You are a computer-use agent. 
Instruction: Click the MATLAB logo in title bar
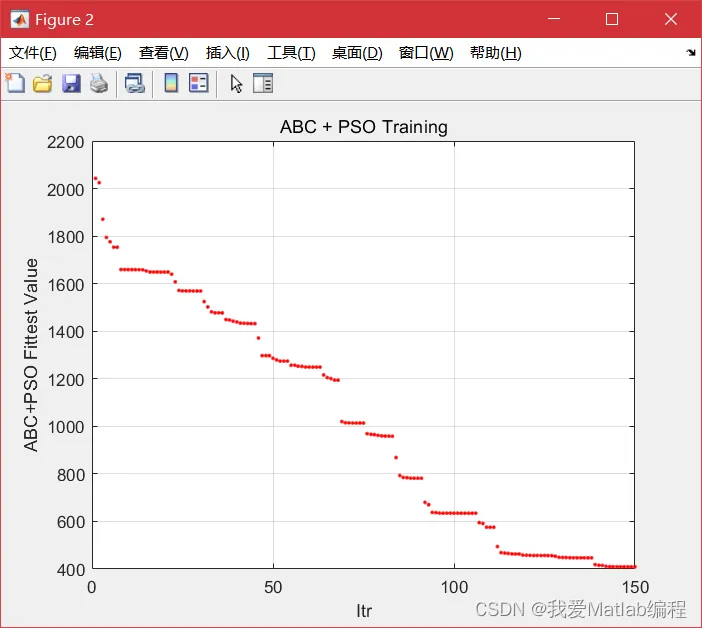tap(20, 20)
